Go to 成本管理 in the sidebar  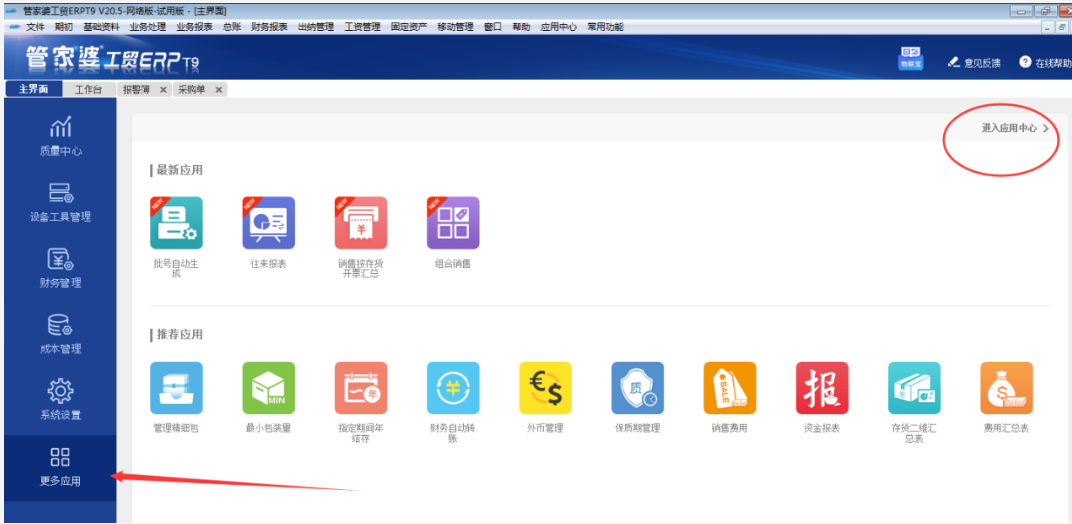point(60,334)
